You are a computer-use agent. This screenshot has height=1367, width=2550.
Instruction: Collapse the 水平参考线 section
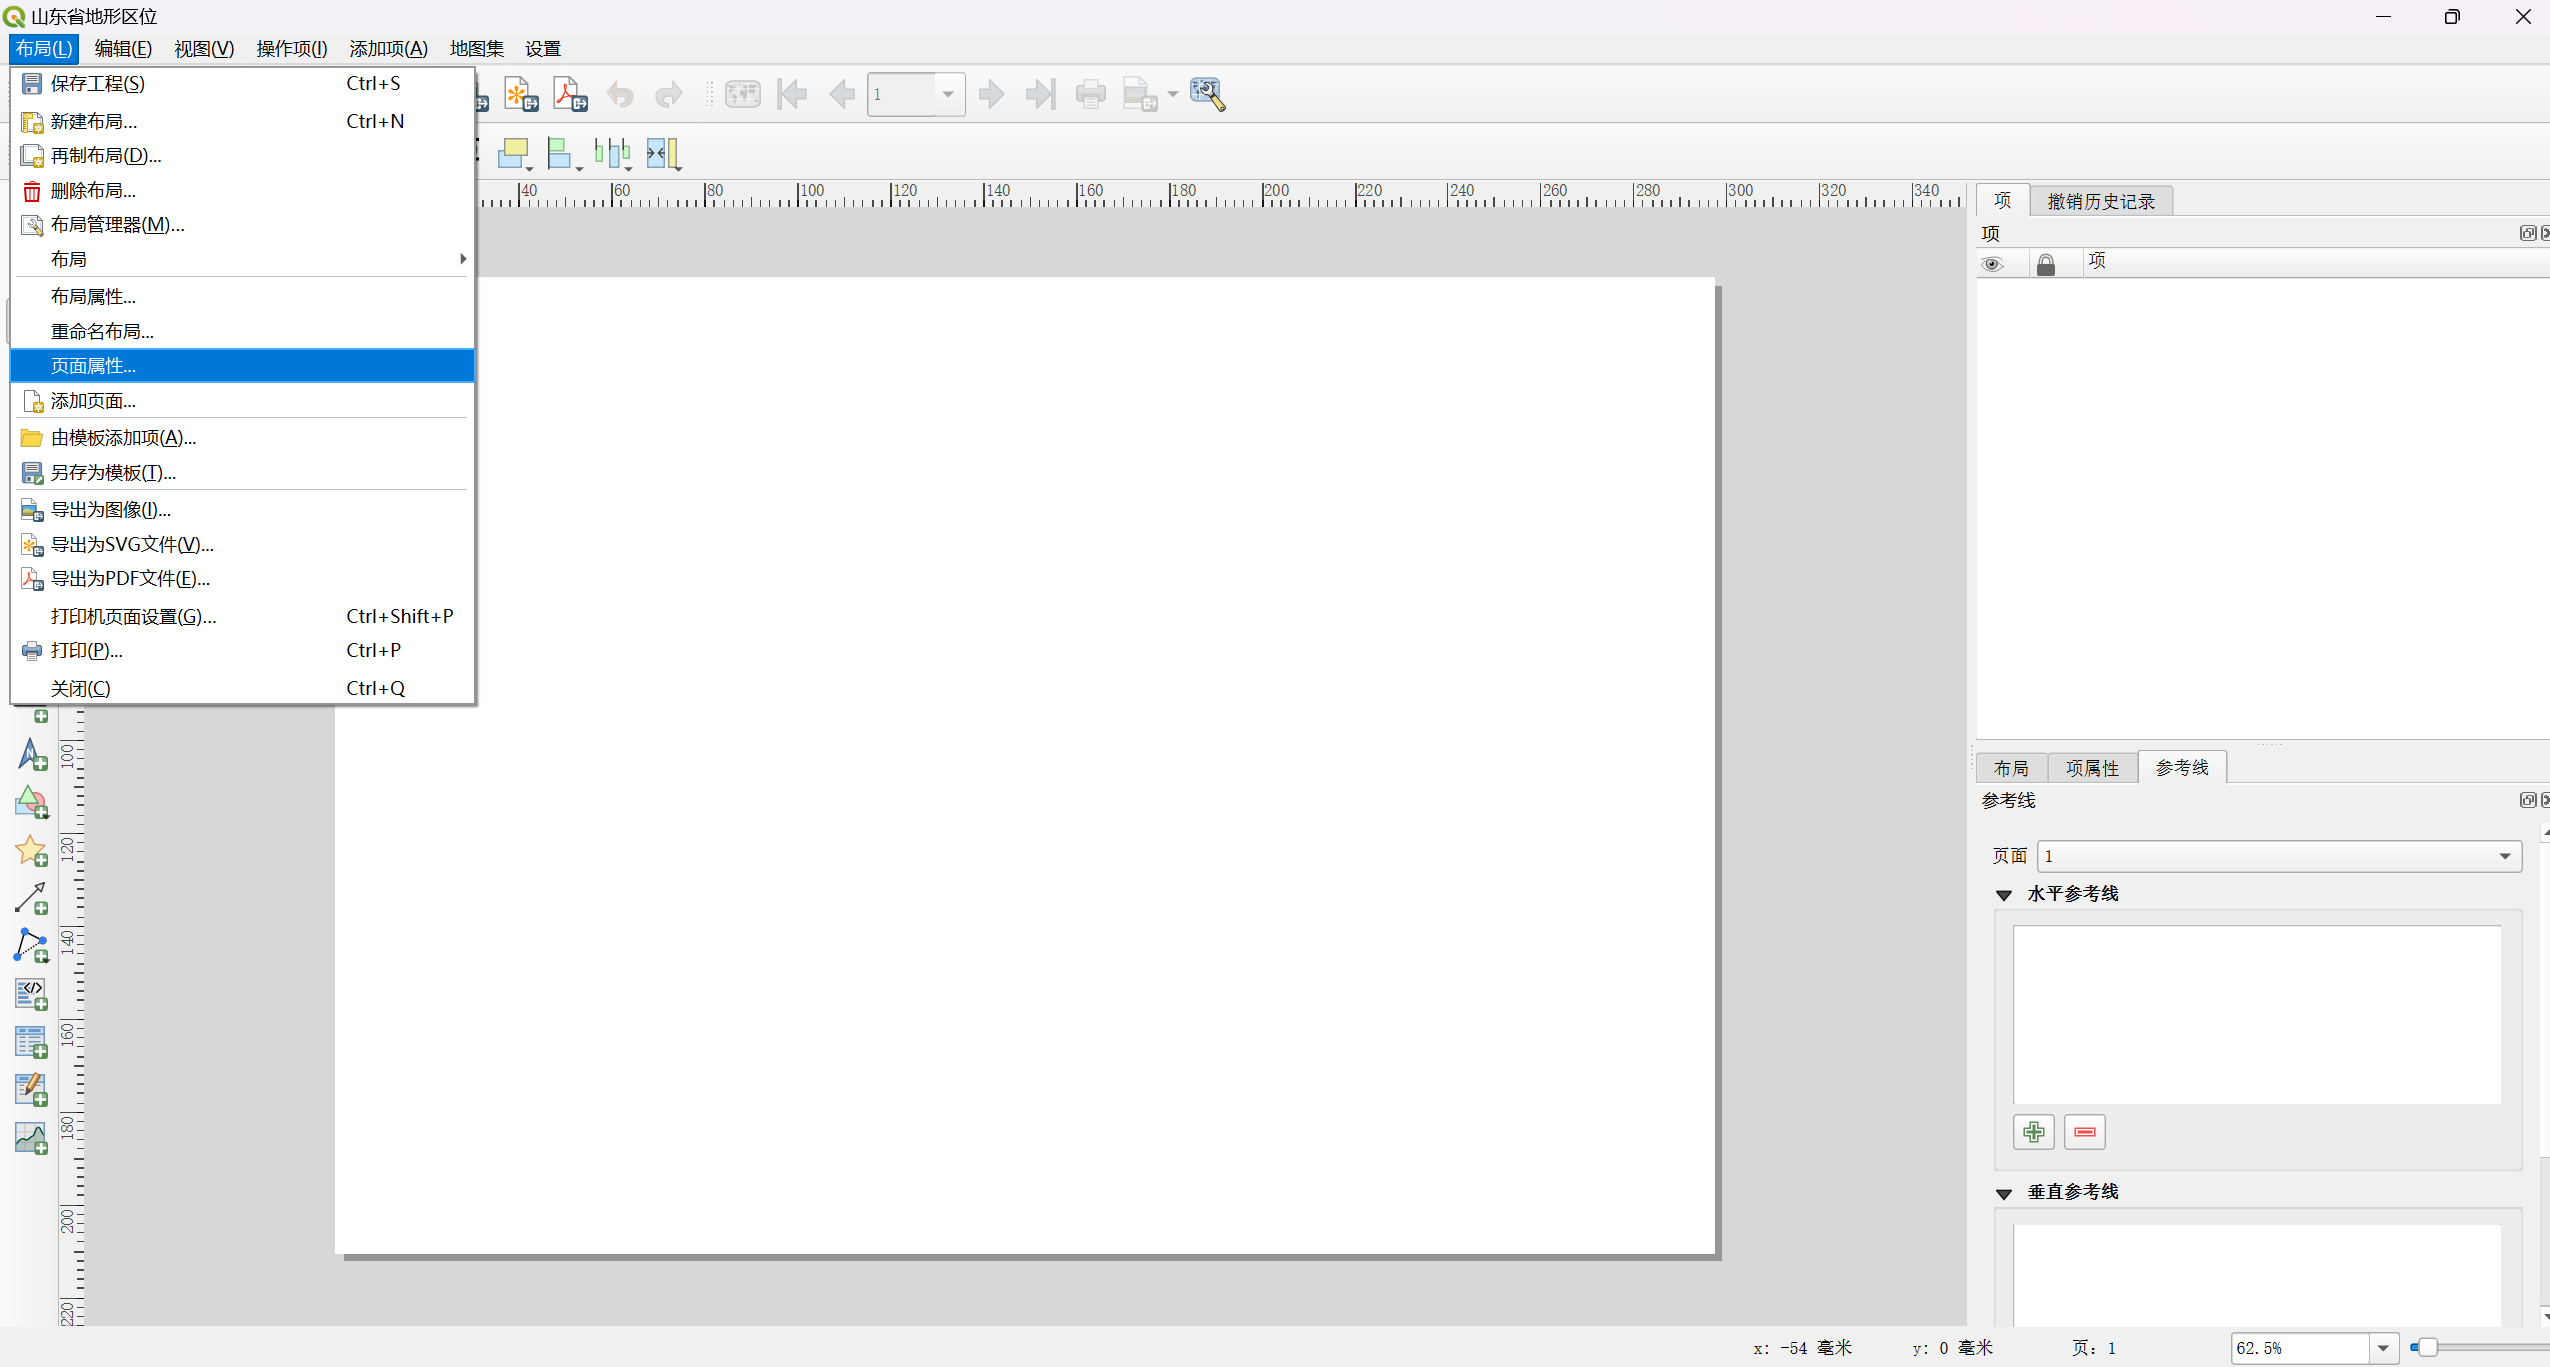2003,895
